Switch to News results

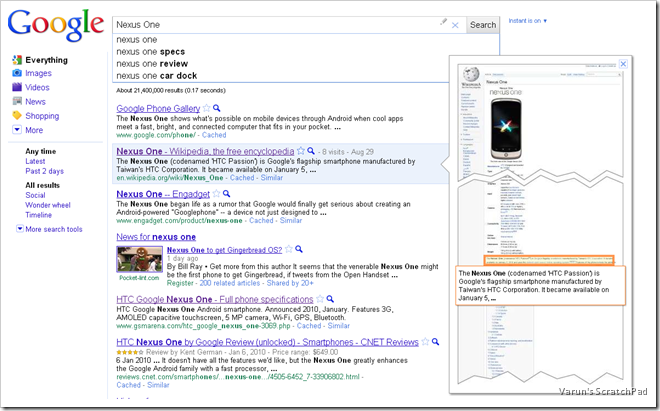(35, 101)
